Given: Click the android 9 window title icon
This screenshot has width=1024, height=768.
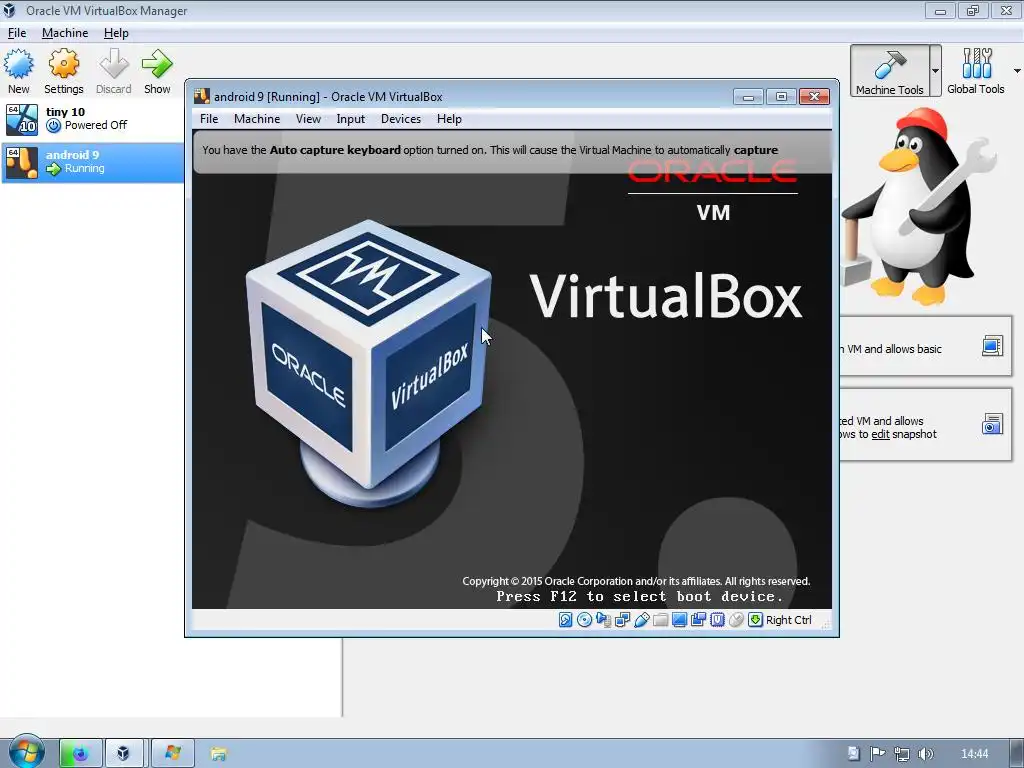Looking at the screenshot, I should [x=202, y=97].
